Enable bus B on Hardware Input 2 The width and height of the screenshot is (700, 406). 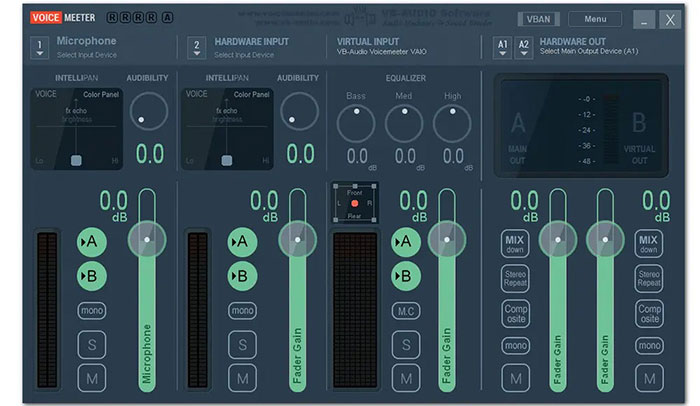click(x=242, y=276)
